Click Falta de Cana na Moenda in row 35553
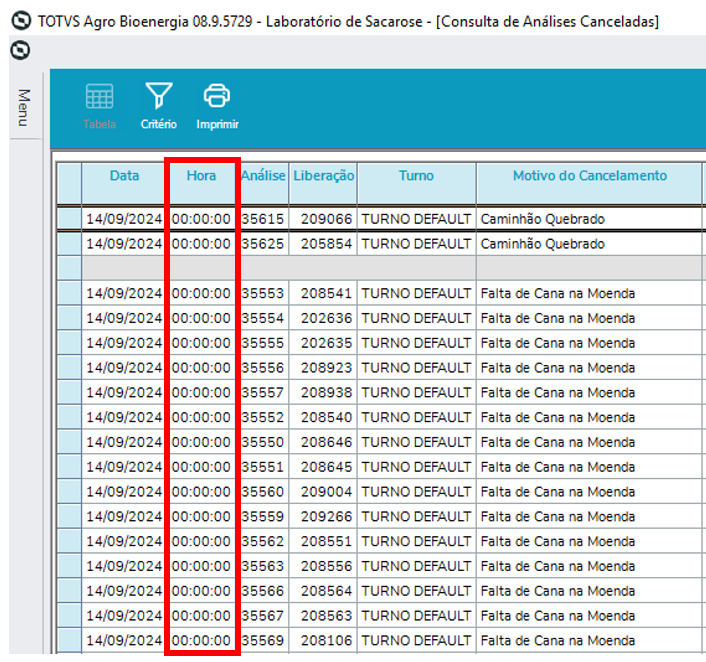Image resolution: width=706 pixels, height=662 pixels. (557, 294)
